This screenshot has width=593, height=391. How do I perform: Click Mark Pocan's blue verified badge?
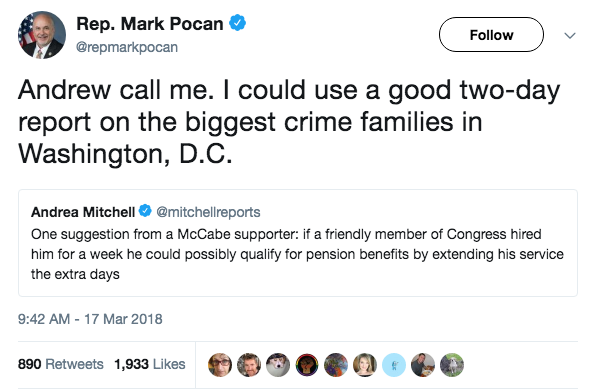point(238,23)
